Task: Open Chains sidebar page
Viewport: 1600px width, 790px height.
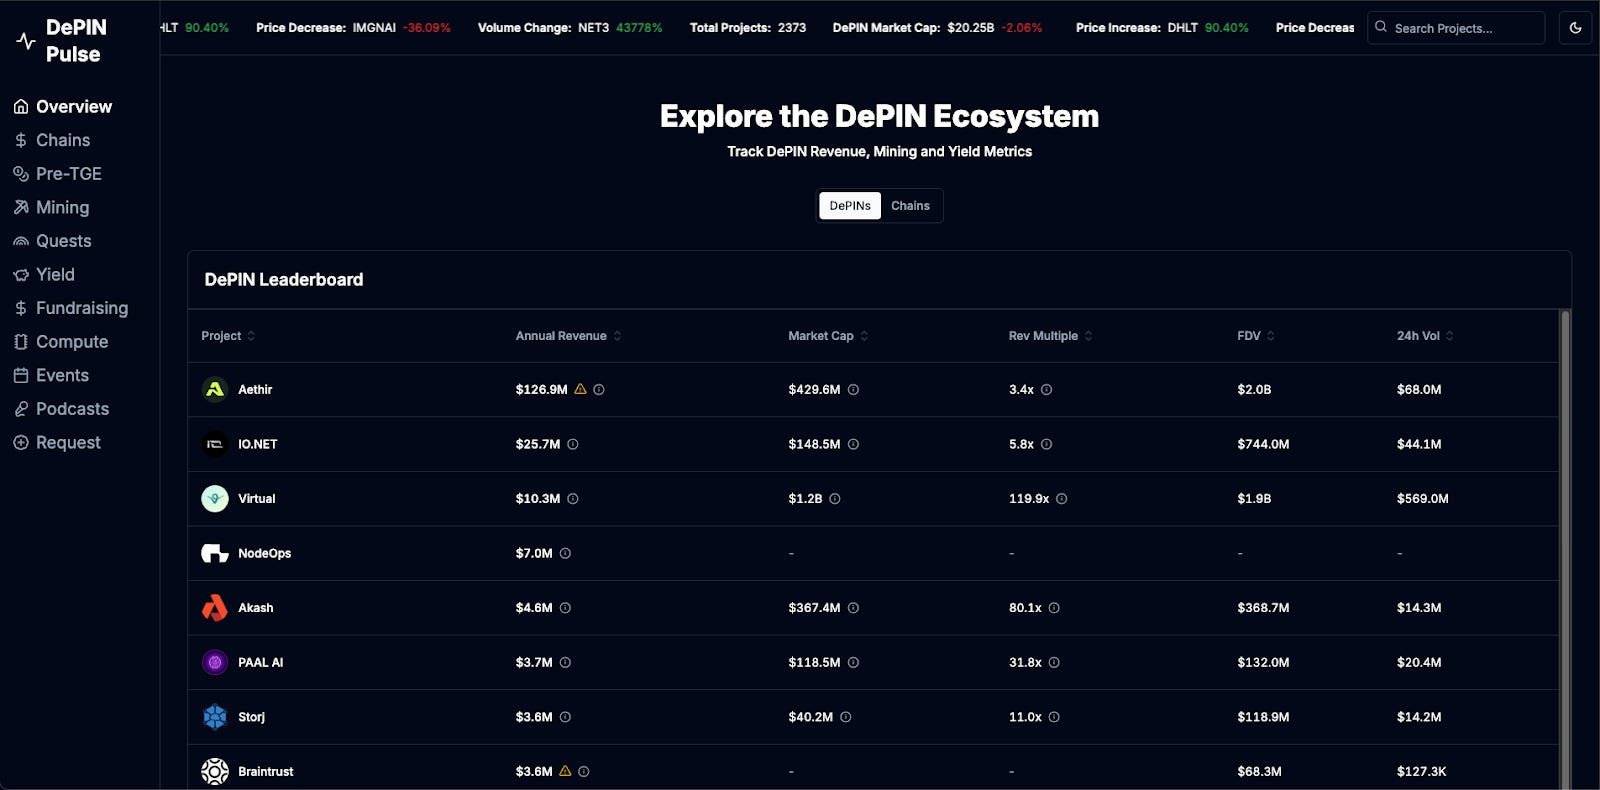Action: click(x=52, y=140)
